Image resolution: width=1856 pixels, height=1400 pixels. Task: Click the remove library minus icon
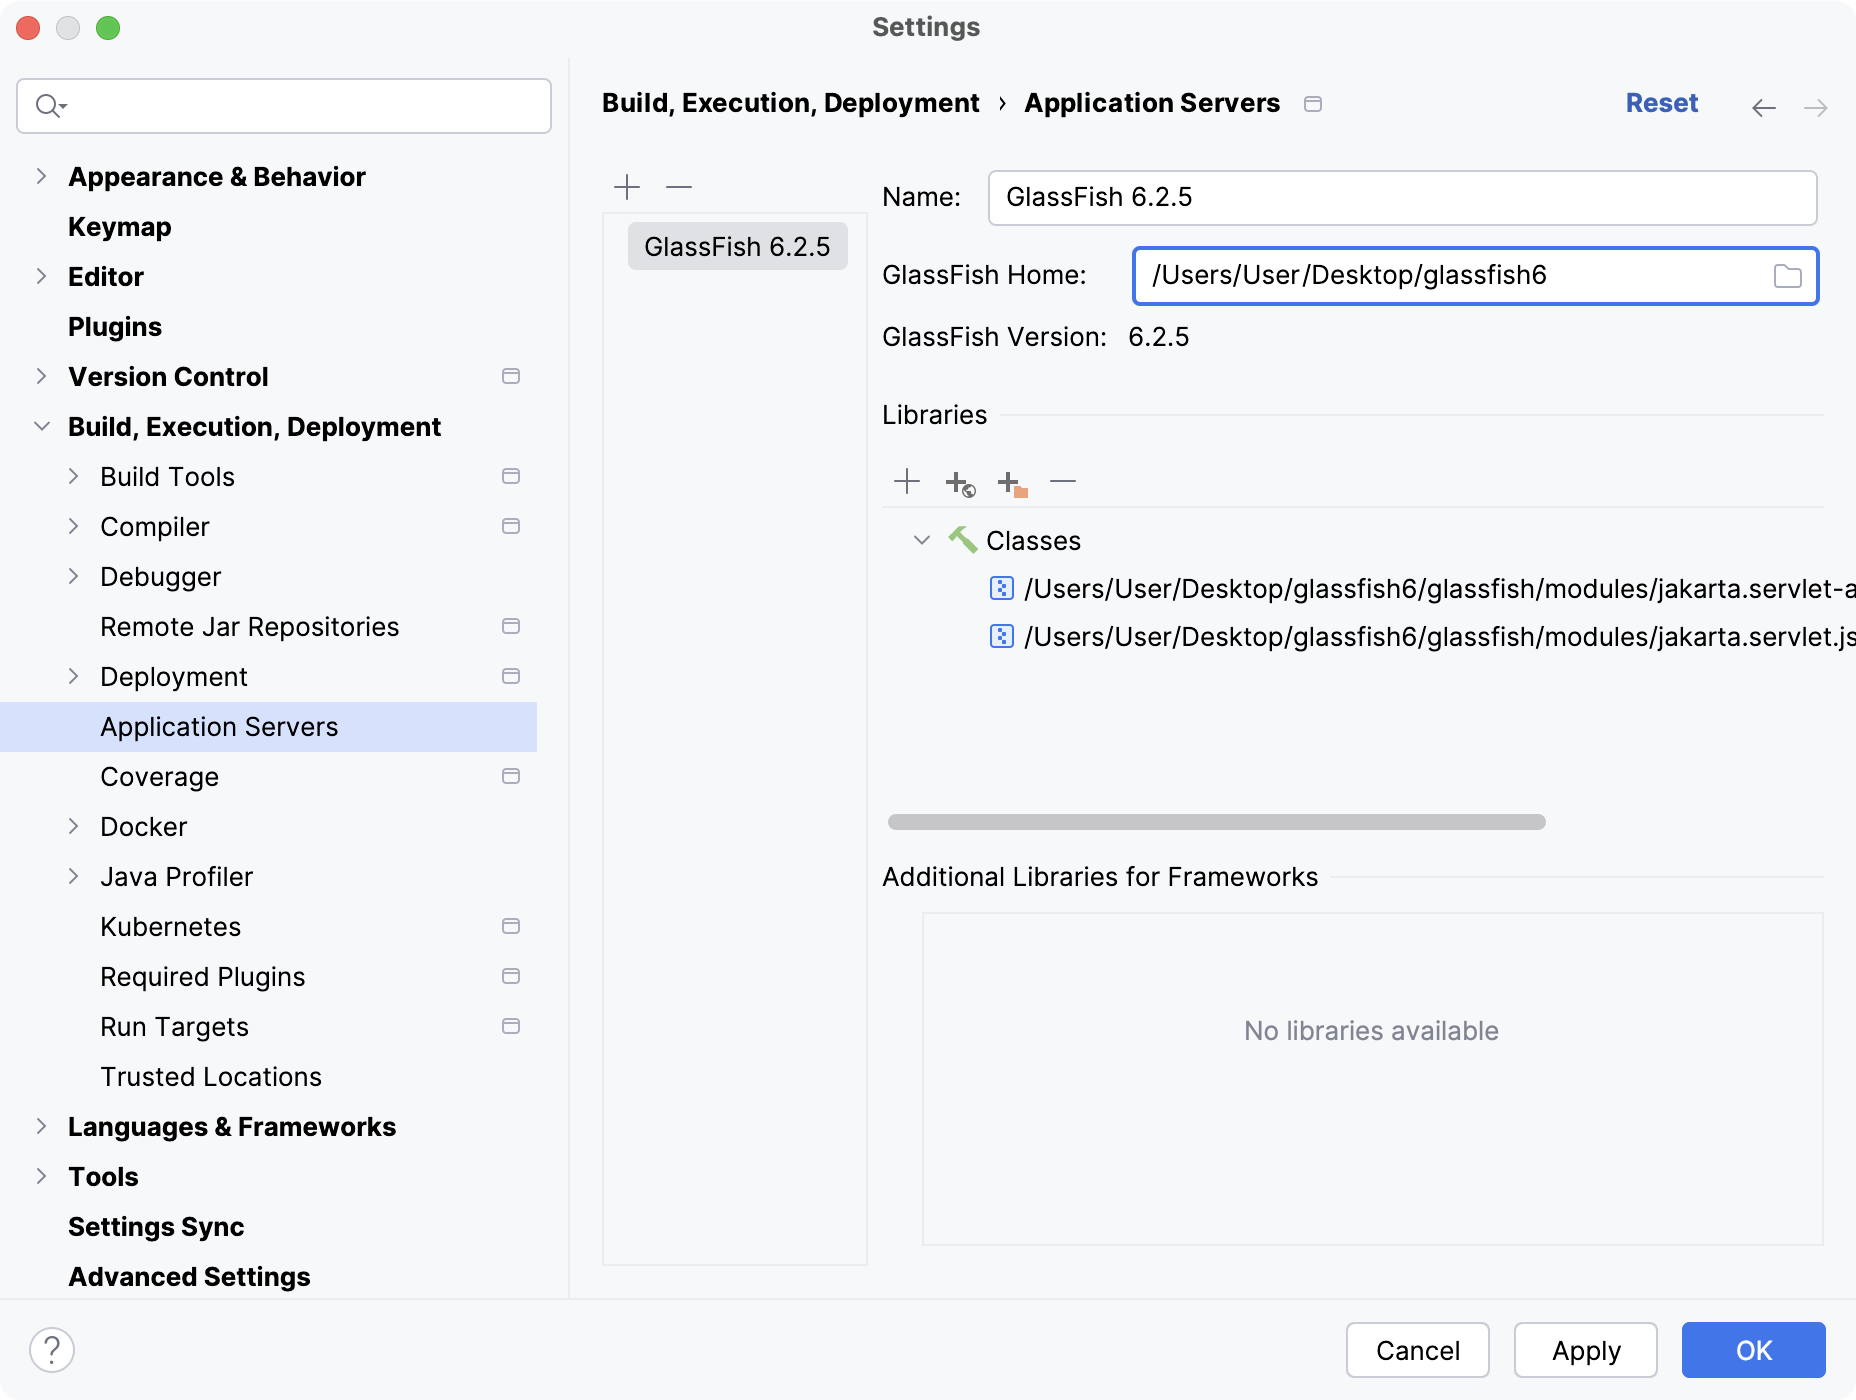(1063, 483)
